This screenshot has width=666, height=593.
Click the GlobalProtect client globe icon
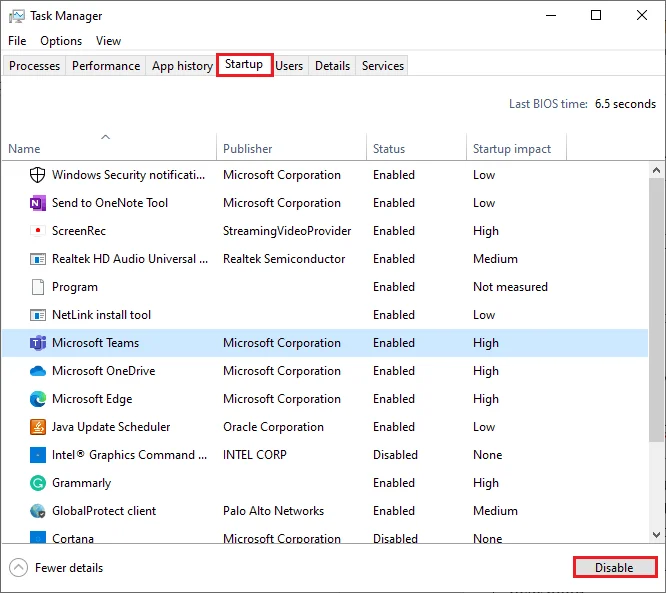click(x=37, y=511)
